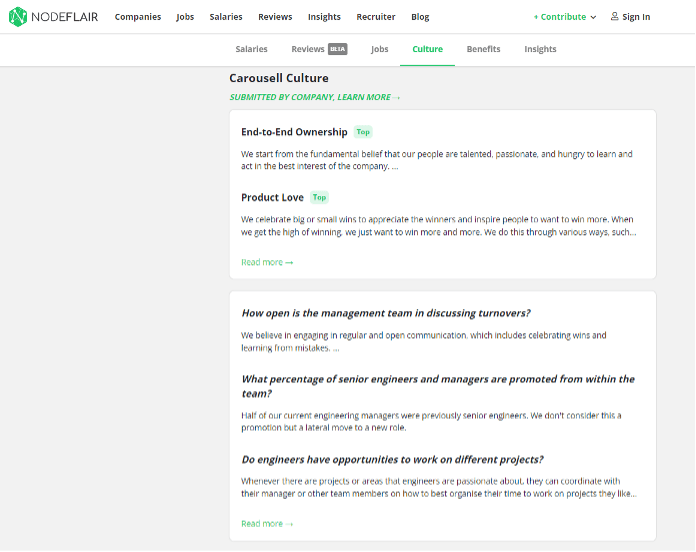
Task: Click the NodeFlair logo
Action: point(53,17)
